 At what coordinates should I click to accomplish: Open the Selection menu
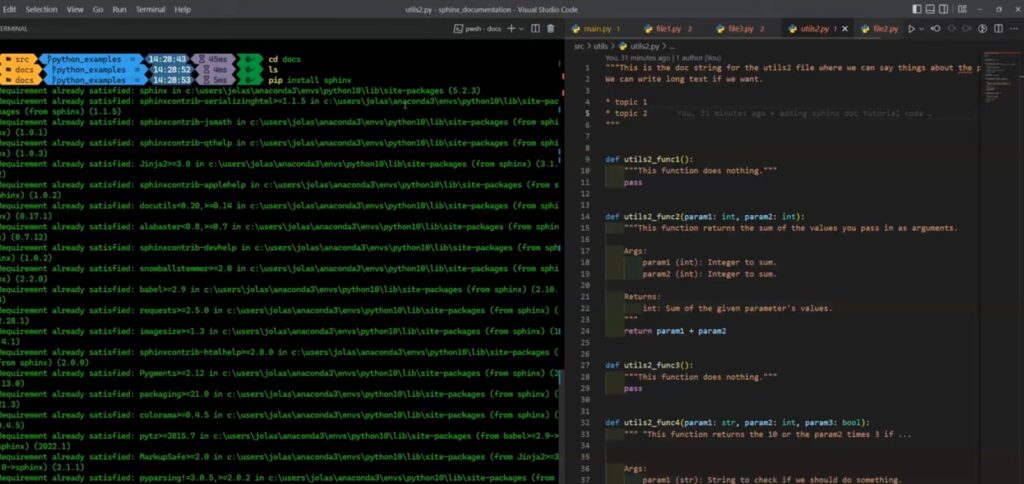pos(42,10)
